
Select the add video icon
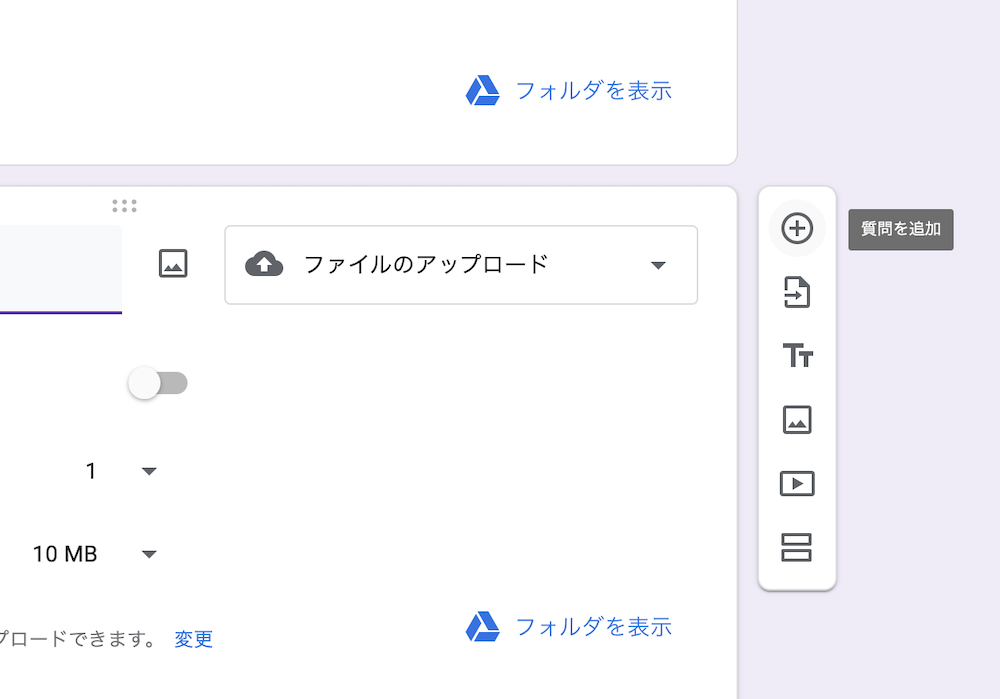click(x=797, y=484)
